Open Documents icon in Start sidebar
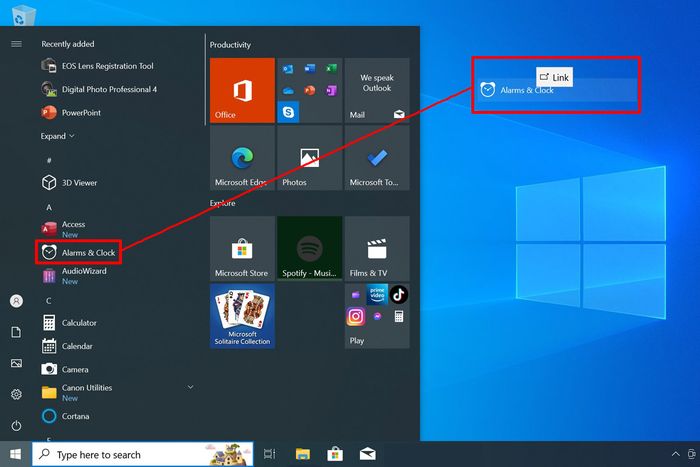700x467 pixels. (x=16, y=332)
